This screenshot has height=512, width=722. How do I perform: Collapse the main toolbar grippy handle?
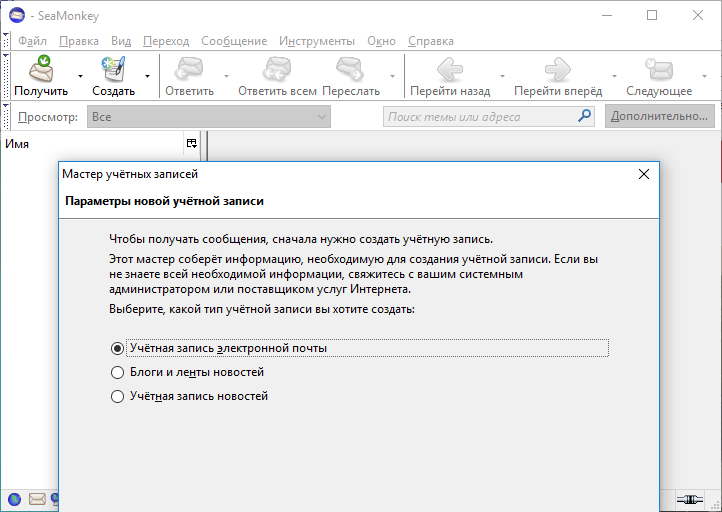click(6, 76)
